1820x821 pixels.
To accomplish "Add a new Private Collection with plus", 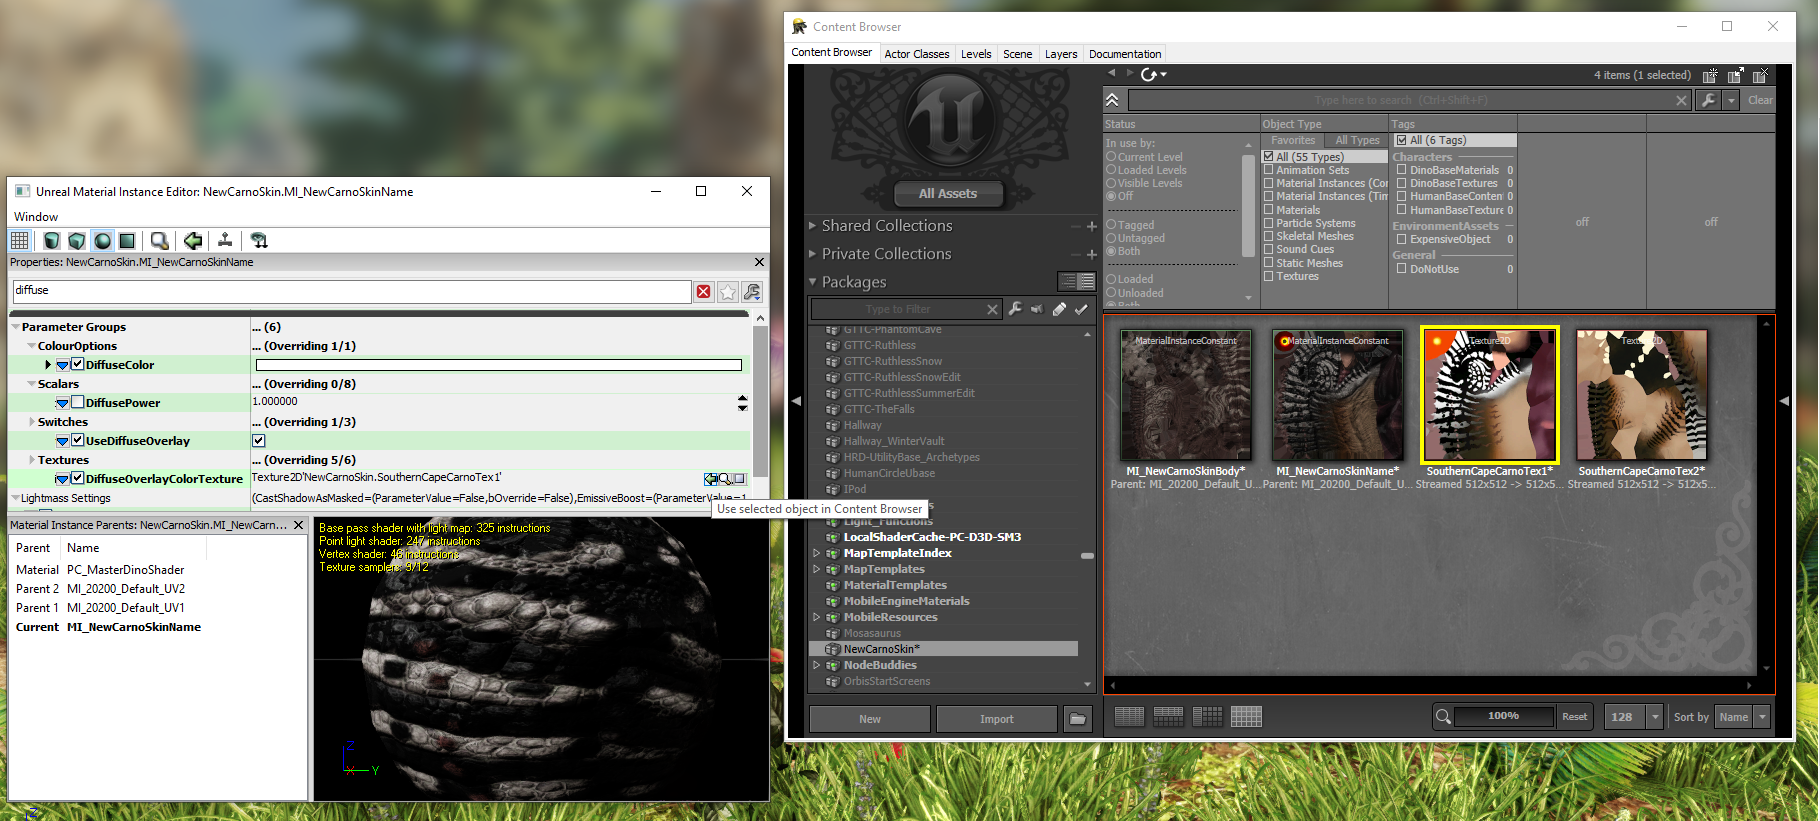I will 1091,255.
